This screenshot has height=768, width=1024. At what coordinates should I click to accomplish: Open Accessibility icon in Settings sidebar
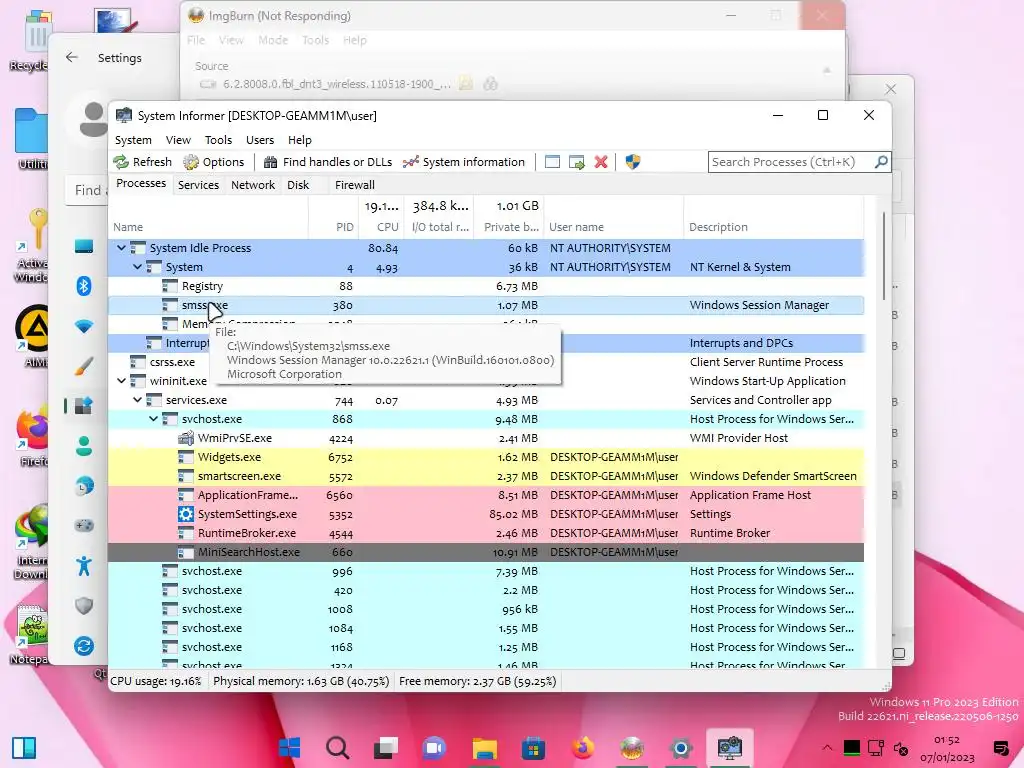pos(84,566)
